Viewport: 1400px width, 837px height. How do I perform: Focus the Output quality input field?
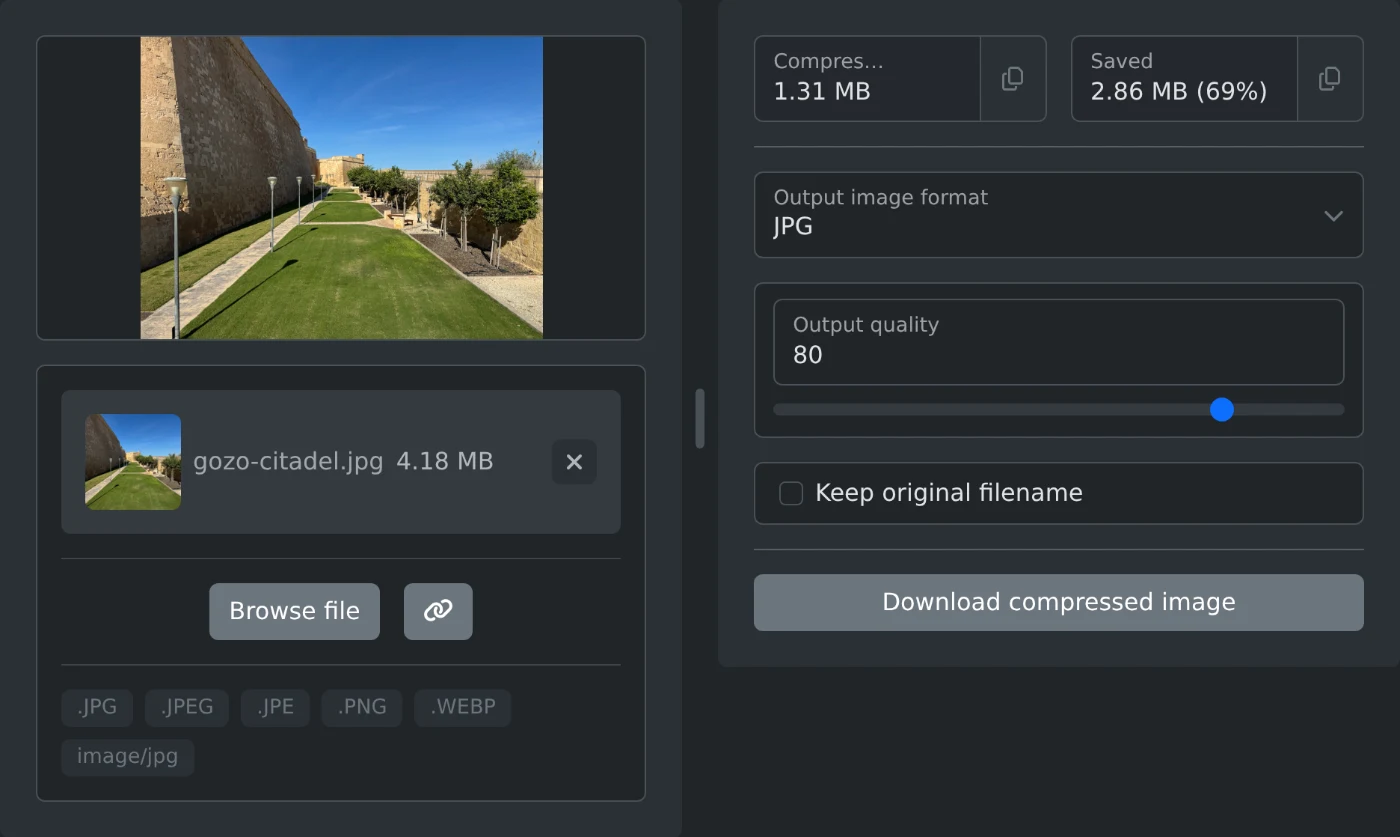coord(1059,342)
